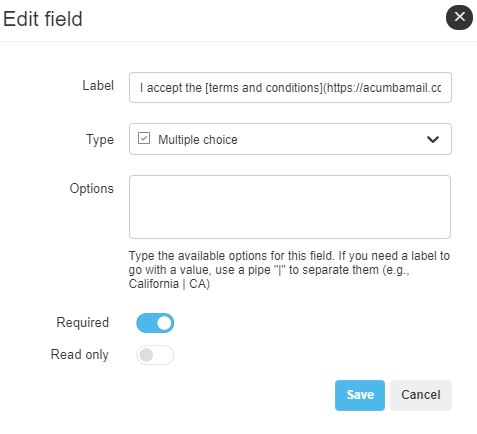Image resolution: width=477 pixels, height=434 pixels.
Task: Click the options help text about pipe separator
Action: point(289,270)
